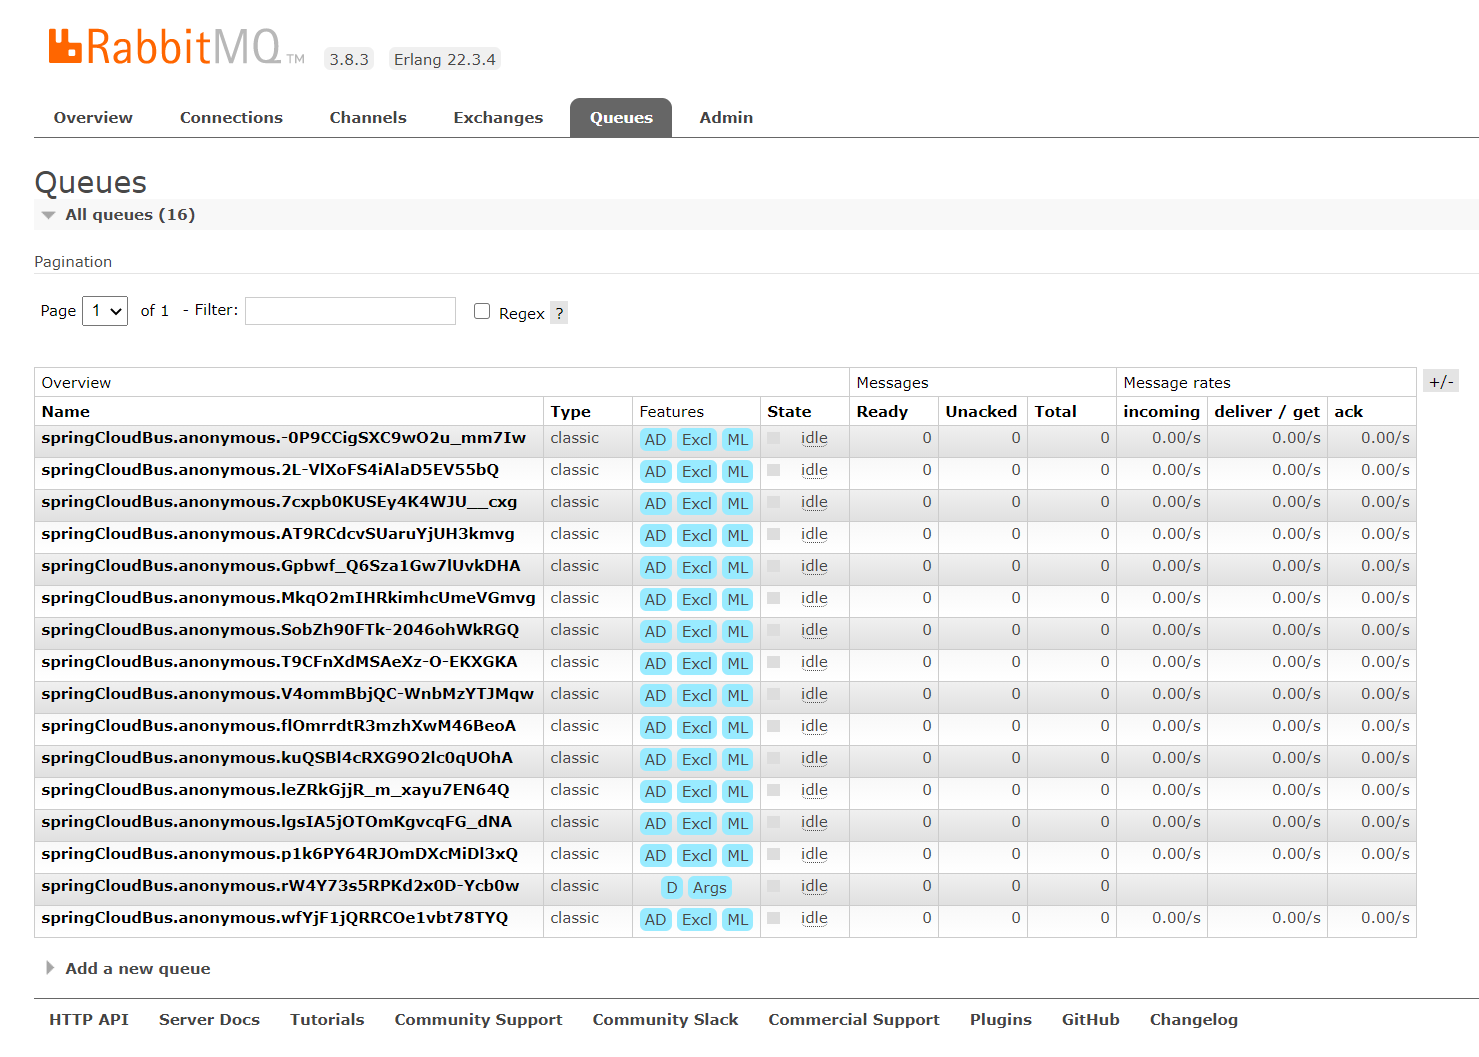Viewport: 1479px width, 1057px height.
Task: Open queue springCloudBus.anonymous.V4ommBbjQC-WnbMzYTJMqw
Action: (x=287, y=694)
